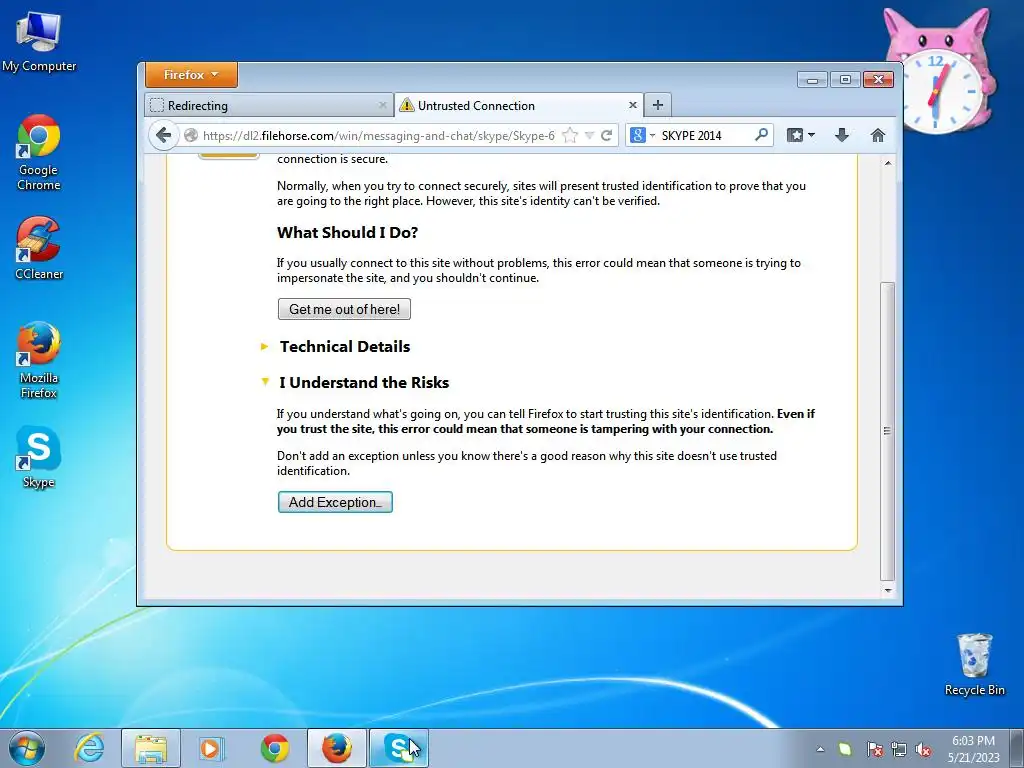The width and height of the screenshot is (1024, 768).
Task: Click the page scroll down arrow
Action: (888, 590)
